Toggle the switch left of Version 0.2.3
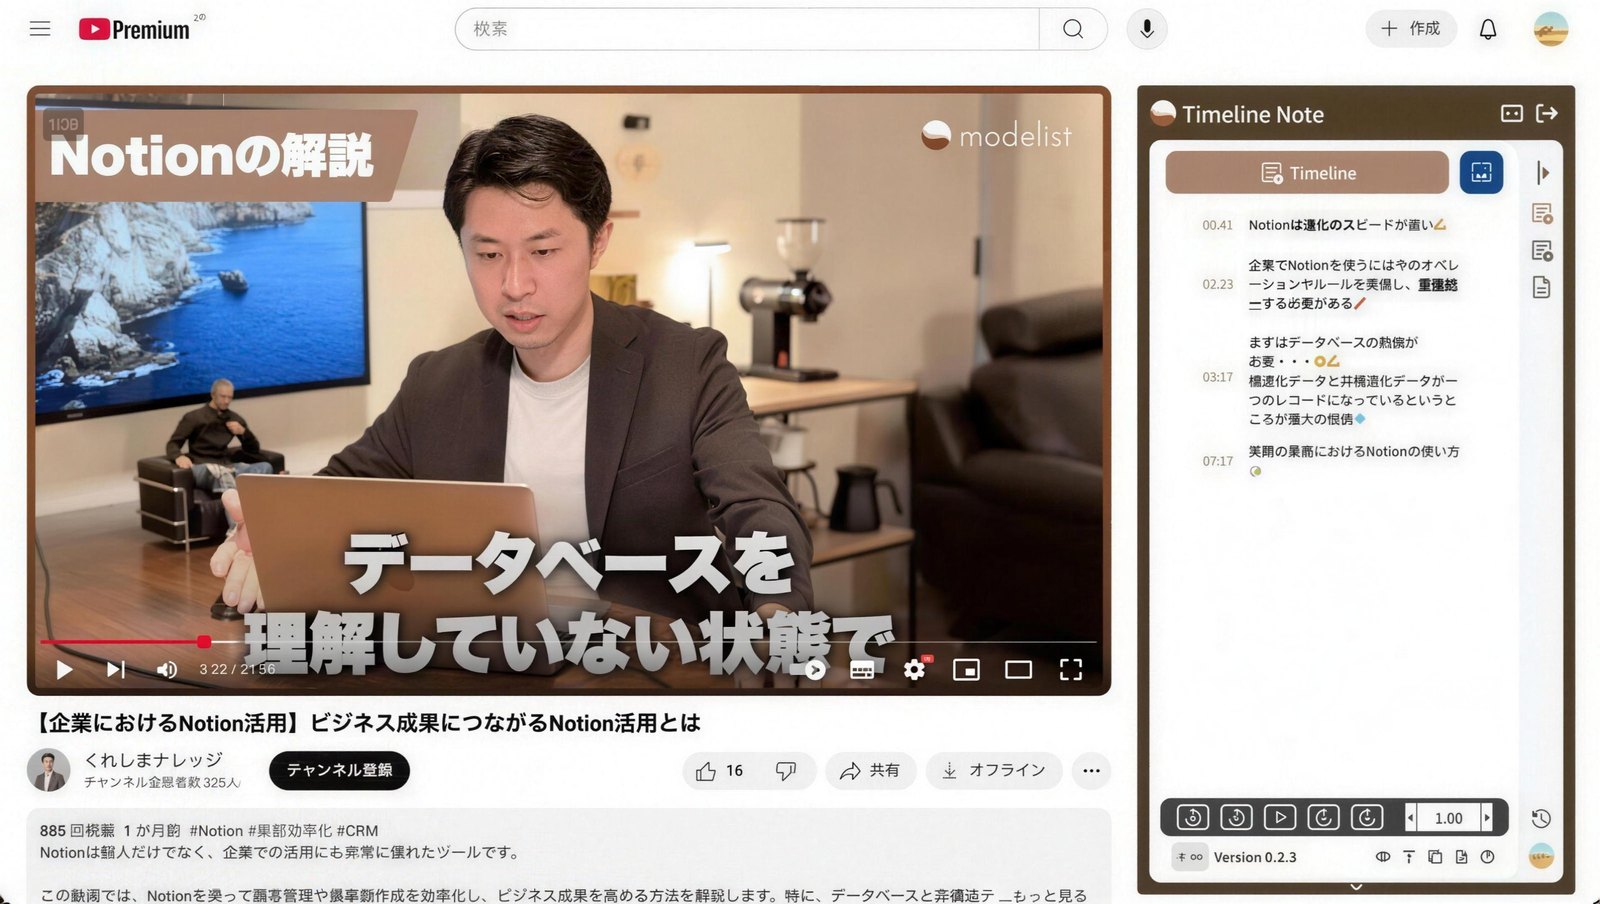Viewport: 1600px width, 904px height. (1189, 857)
